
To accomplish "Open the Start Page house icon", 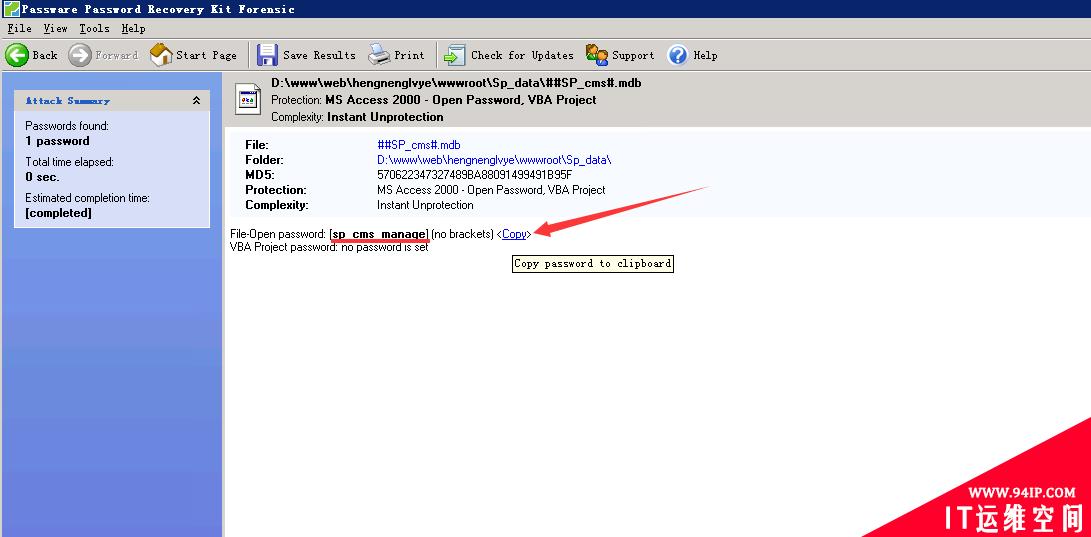I will click(x=161, y=55).
